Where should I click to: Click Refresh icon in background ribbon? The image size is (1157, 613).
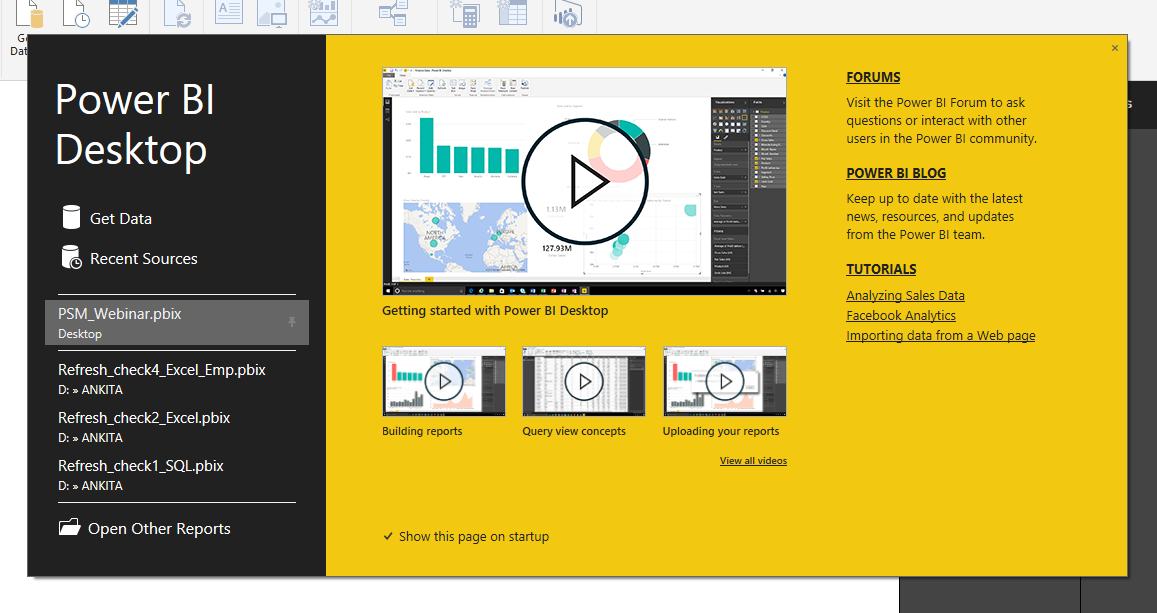coord(178,14)
